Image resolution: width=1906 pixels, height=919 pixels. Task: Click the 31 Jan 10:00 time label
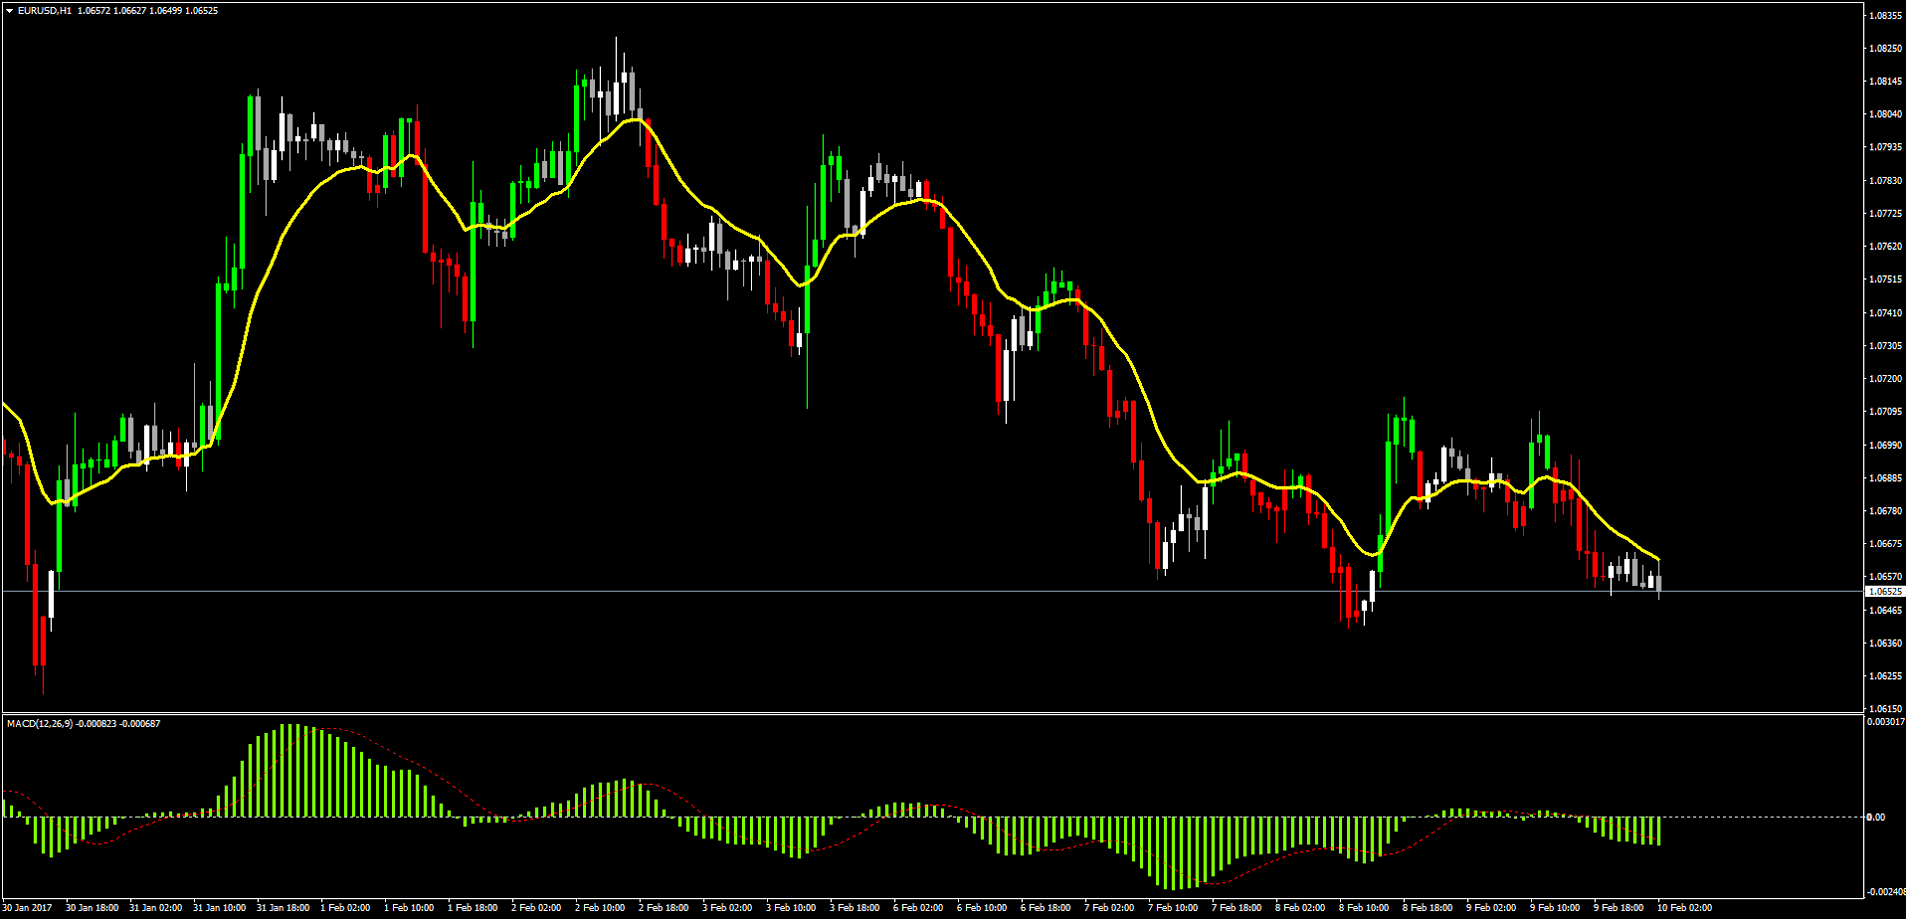point(219,908)
